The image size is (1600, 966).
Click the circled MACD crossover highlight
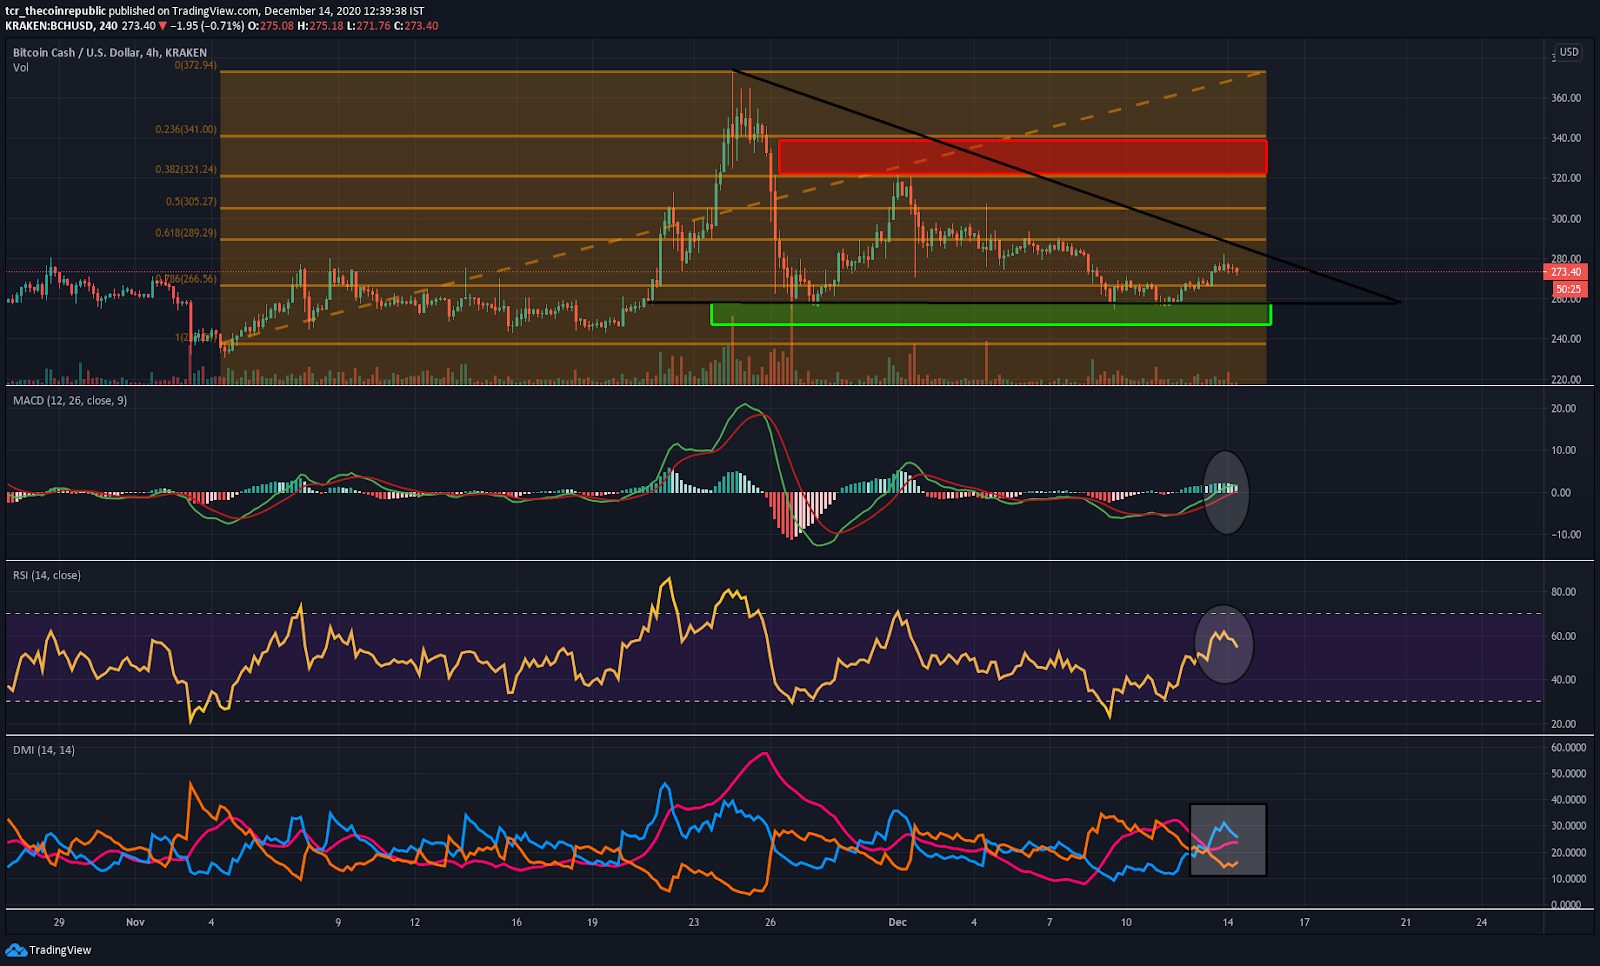1226,492
